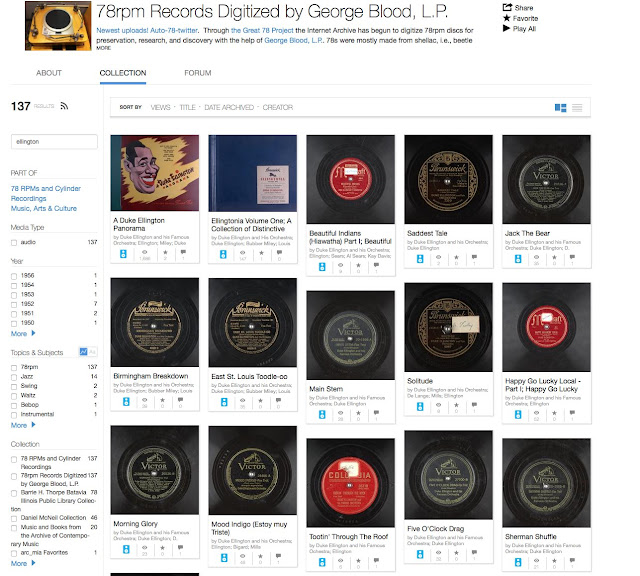This screenshot has width=640, height=576.
Task: Click the Favorite star icon
Action: [507, 18]
